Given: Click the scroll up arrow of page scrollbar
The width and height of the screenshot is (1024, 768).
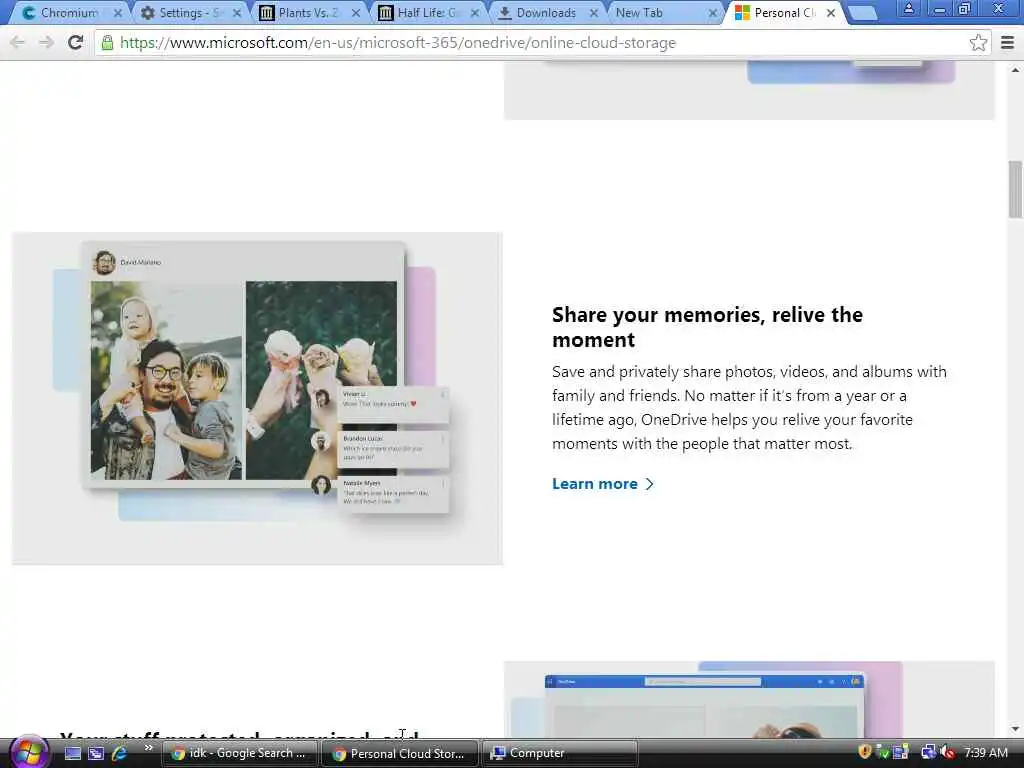Looking at the screenshot, I should pos(1015,69).
